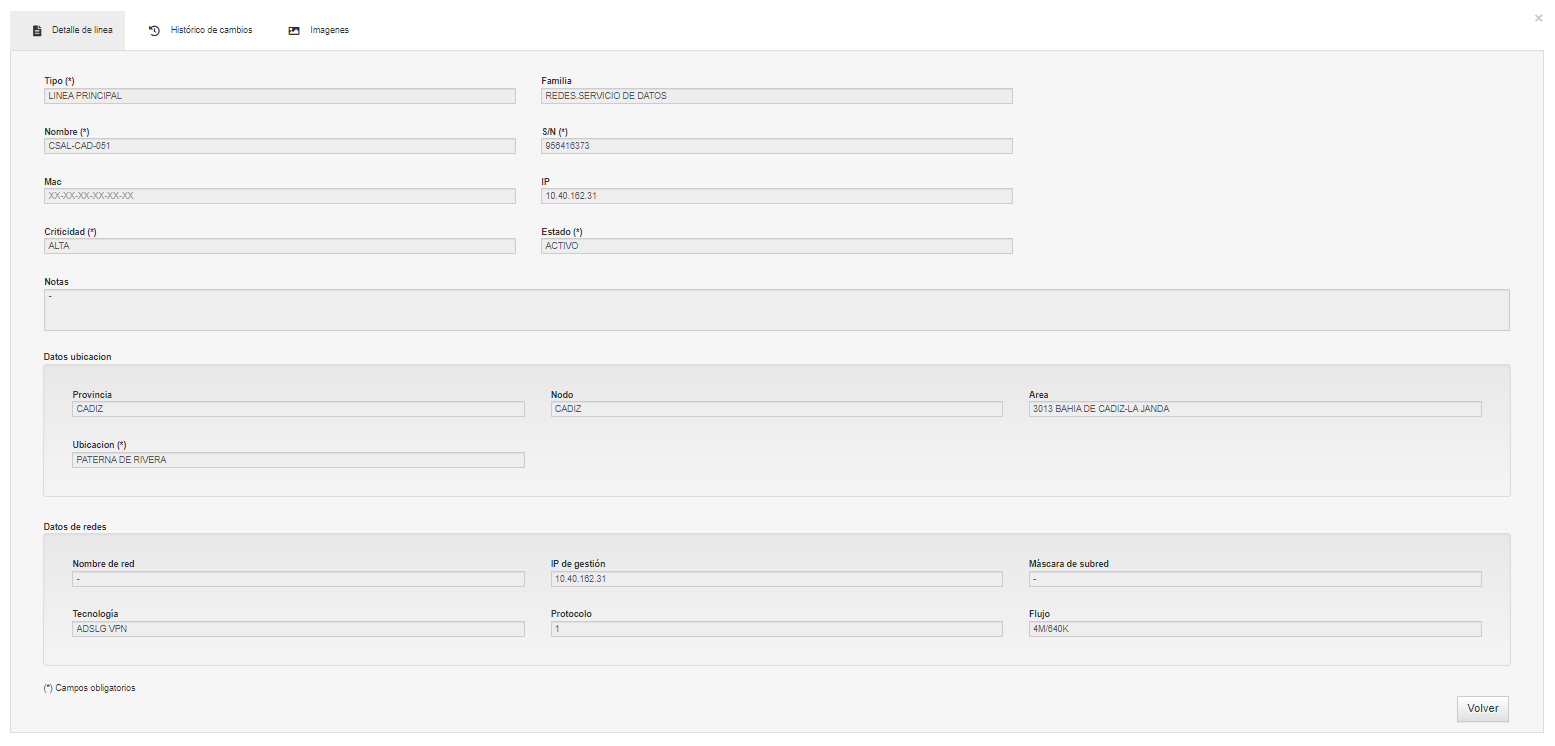
Task: Click the Campos obligatorios footnote
Action: pos(90,688)
